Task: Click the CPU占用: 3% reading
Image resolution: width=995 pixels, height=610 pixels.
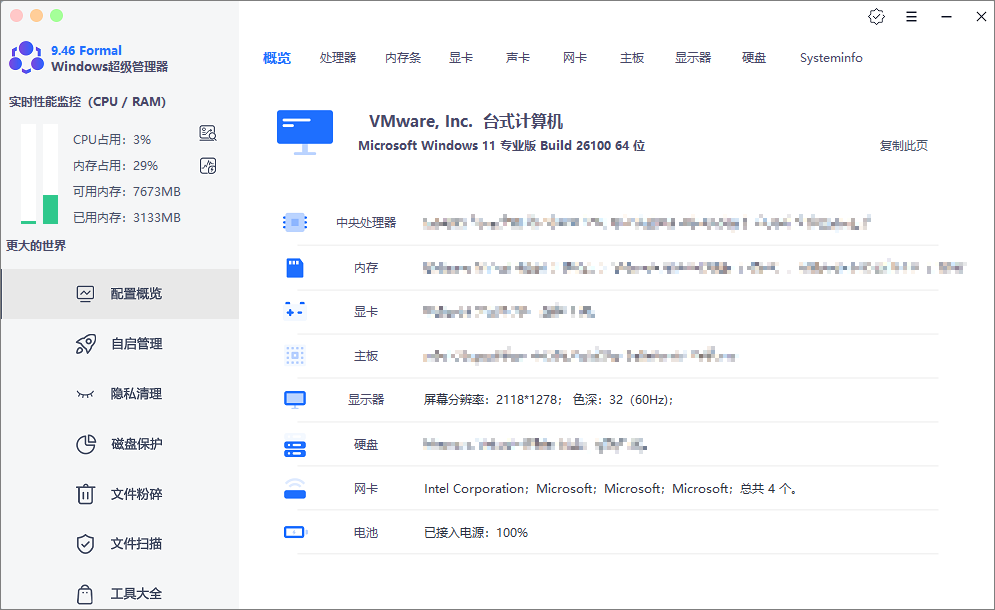Action: [112, 140]
